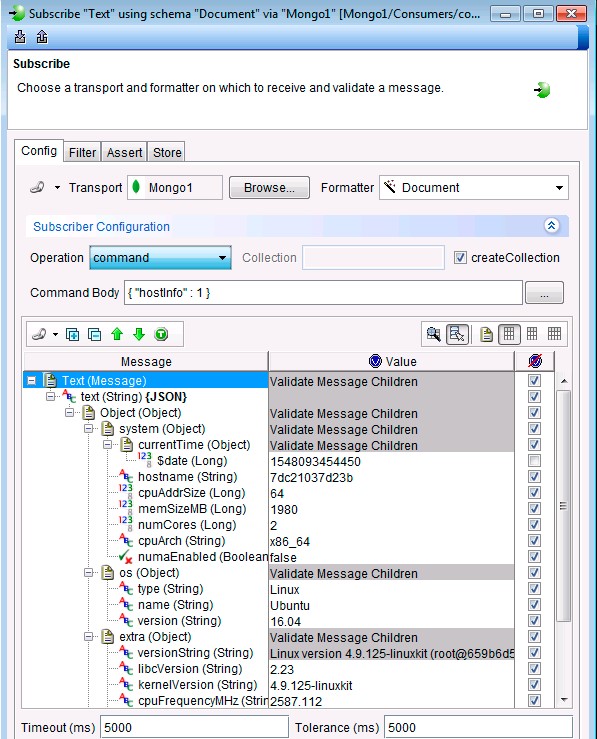This screenshot has height=739, width=597.
Task: Click the green move up arrow
Action: coord(117,335)
